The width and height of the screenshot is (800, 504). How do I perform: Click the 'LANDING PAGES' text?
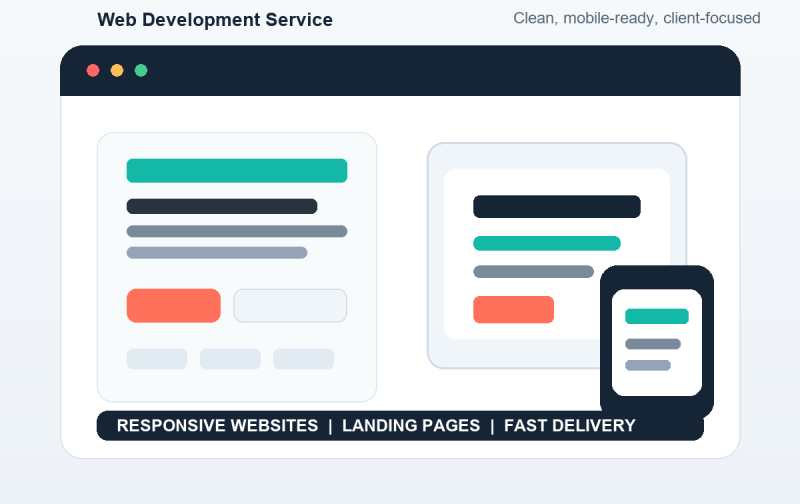(411, 425)
